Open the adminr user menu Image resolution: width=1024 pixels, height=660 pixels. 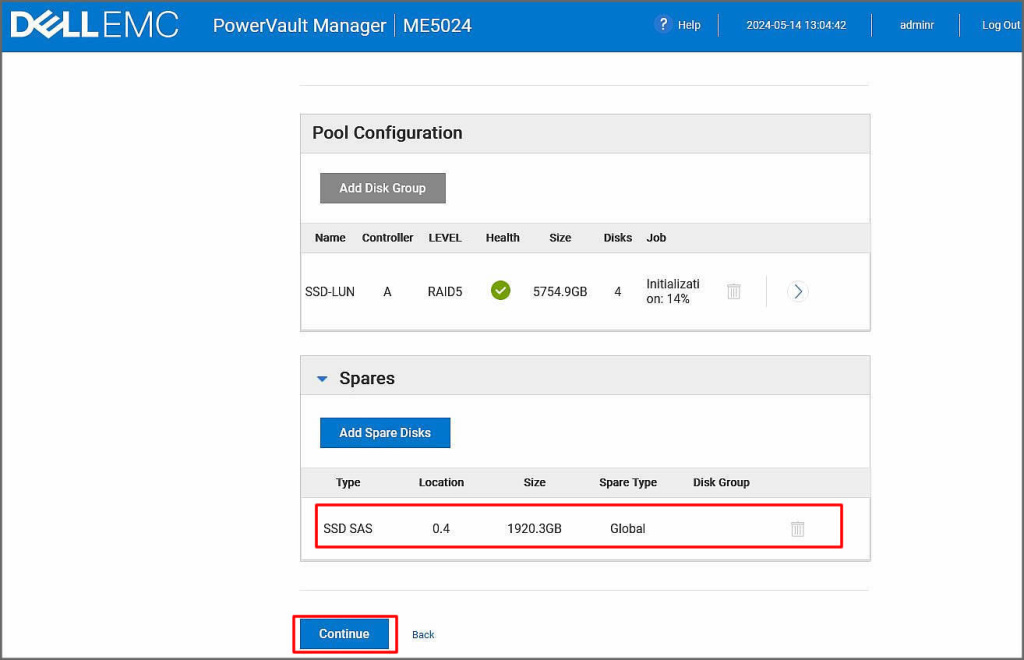916,25
